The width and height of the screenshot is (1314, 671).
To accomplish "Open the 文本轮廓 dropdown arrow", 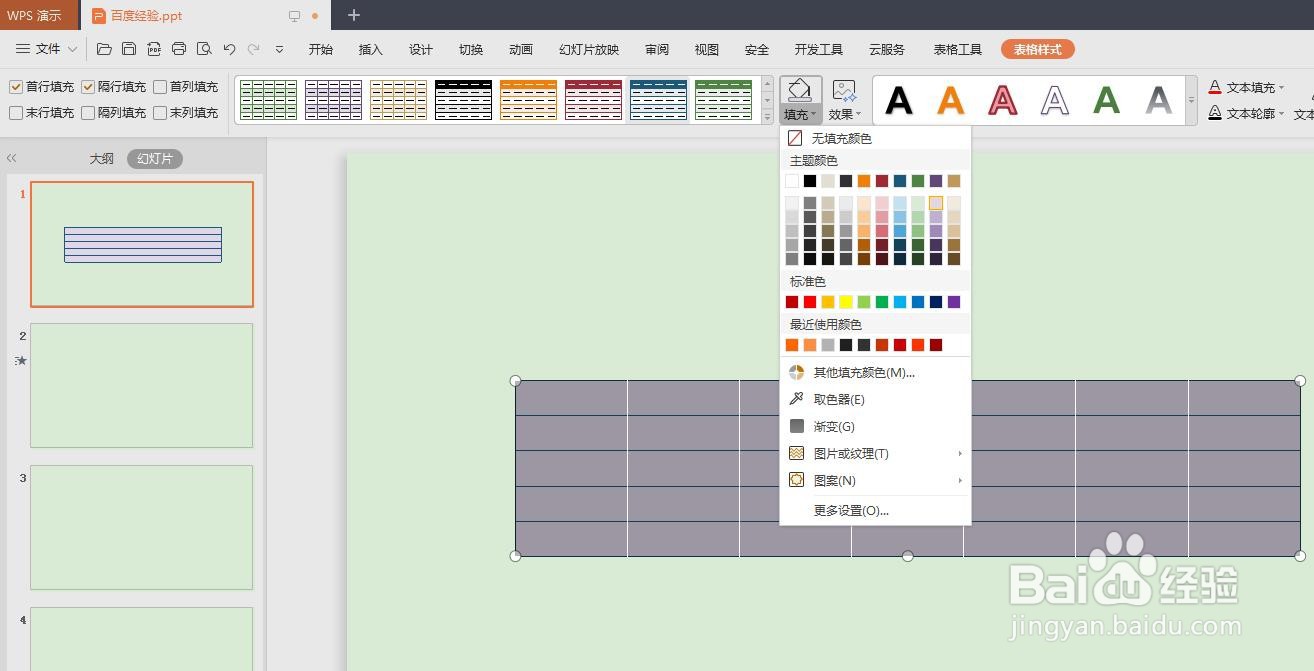I will [1282, 114].
